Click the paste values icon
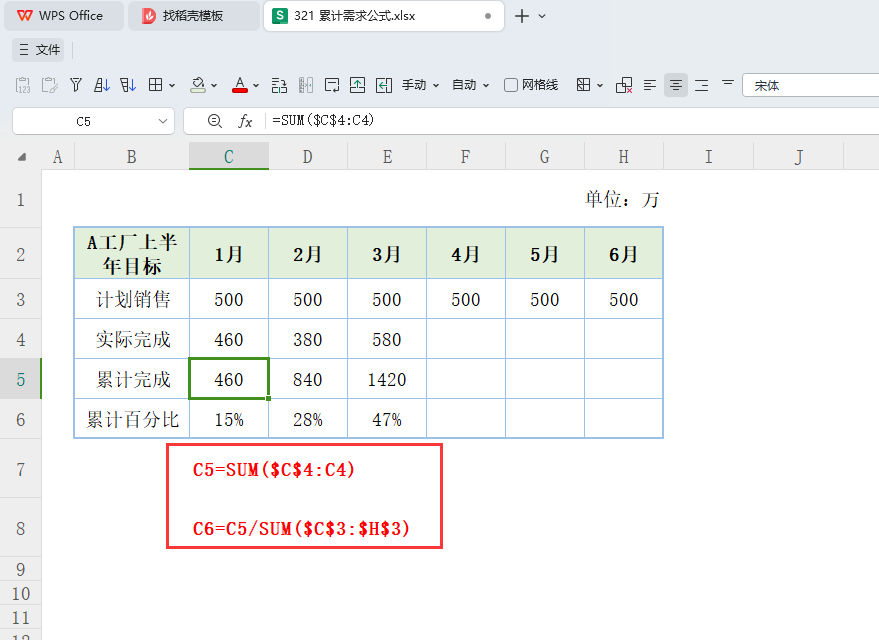 [23, 85]
